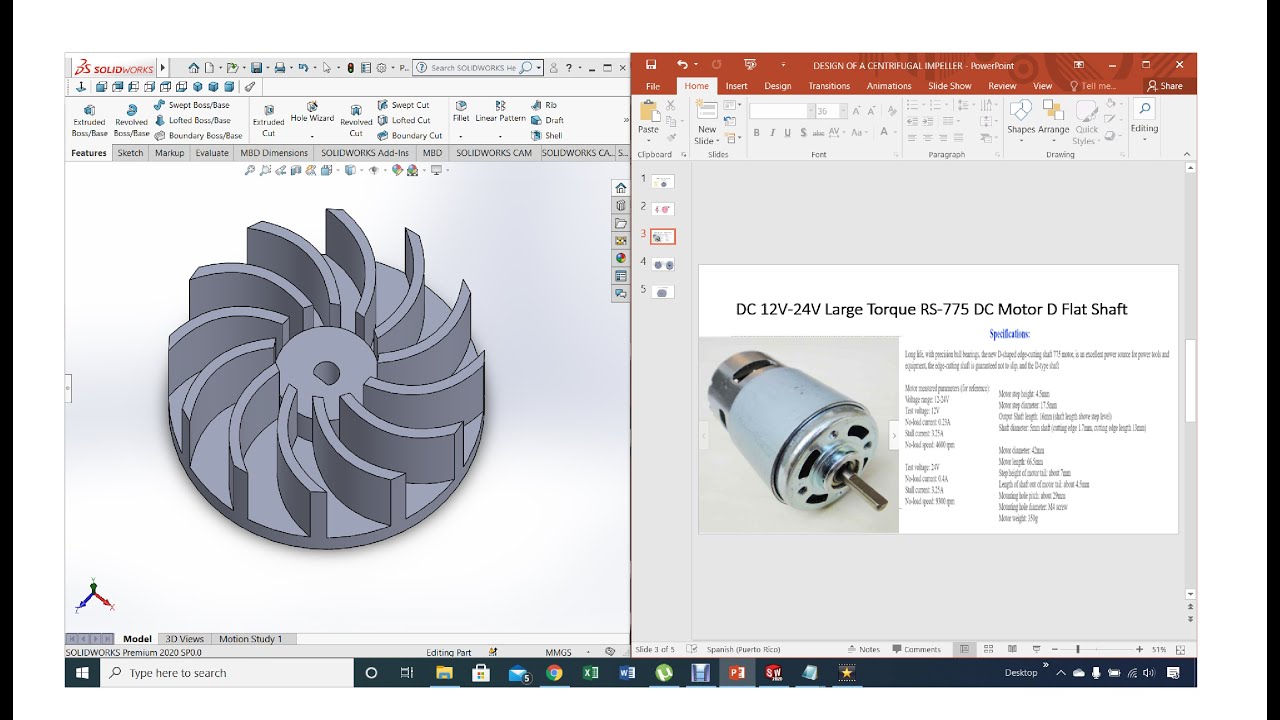The image size is (1280, 720).
Task: Toggle Underline formatting in PowerPoint
Action: pyautogui.click(x=788, y=132)
